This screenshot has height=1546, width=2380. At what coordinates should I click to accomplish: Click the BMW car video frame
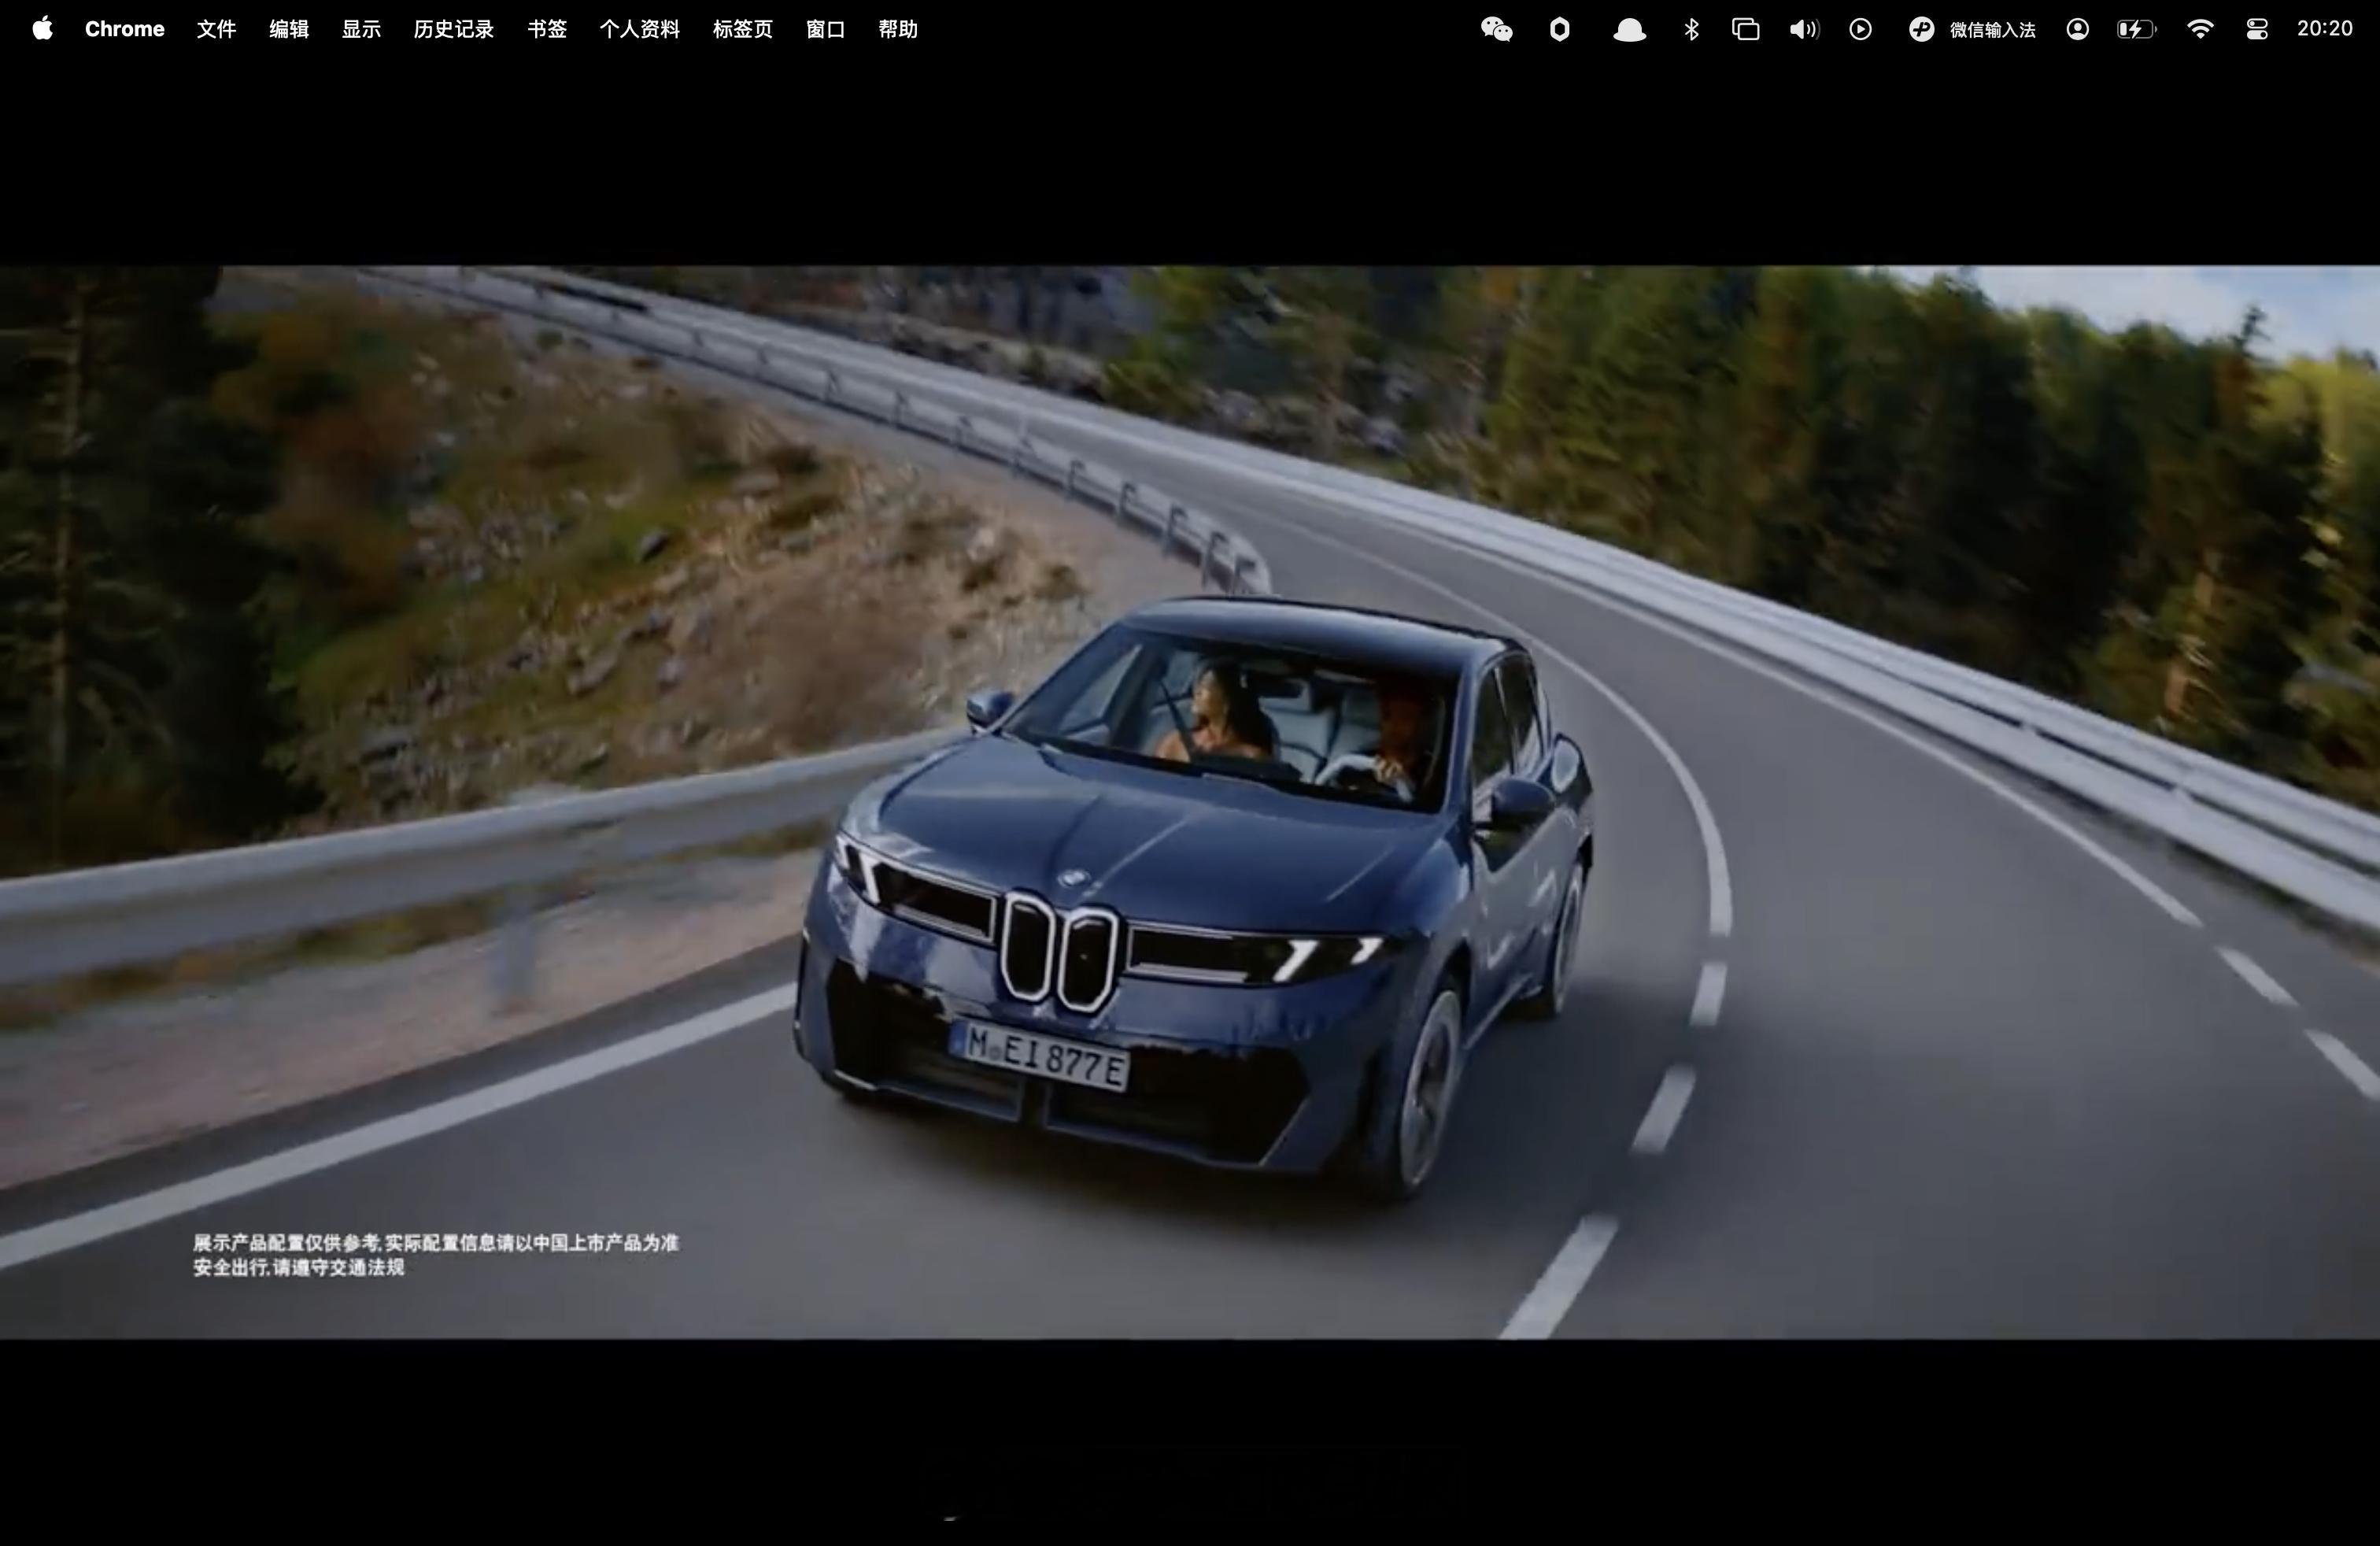(x=1190, y=802)
